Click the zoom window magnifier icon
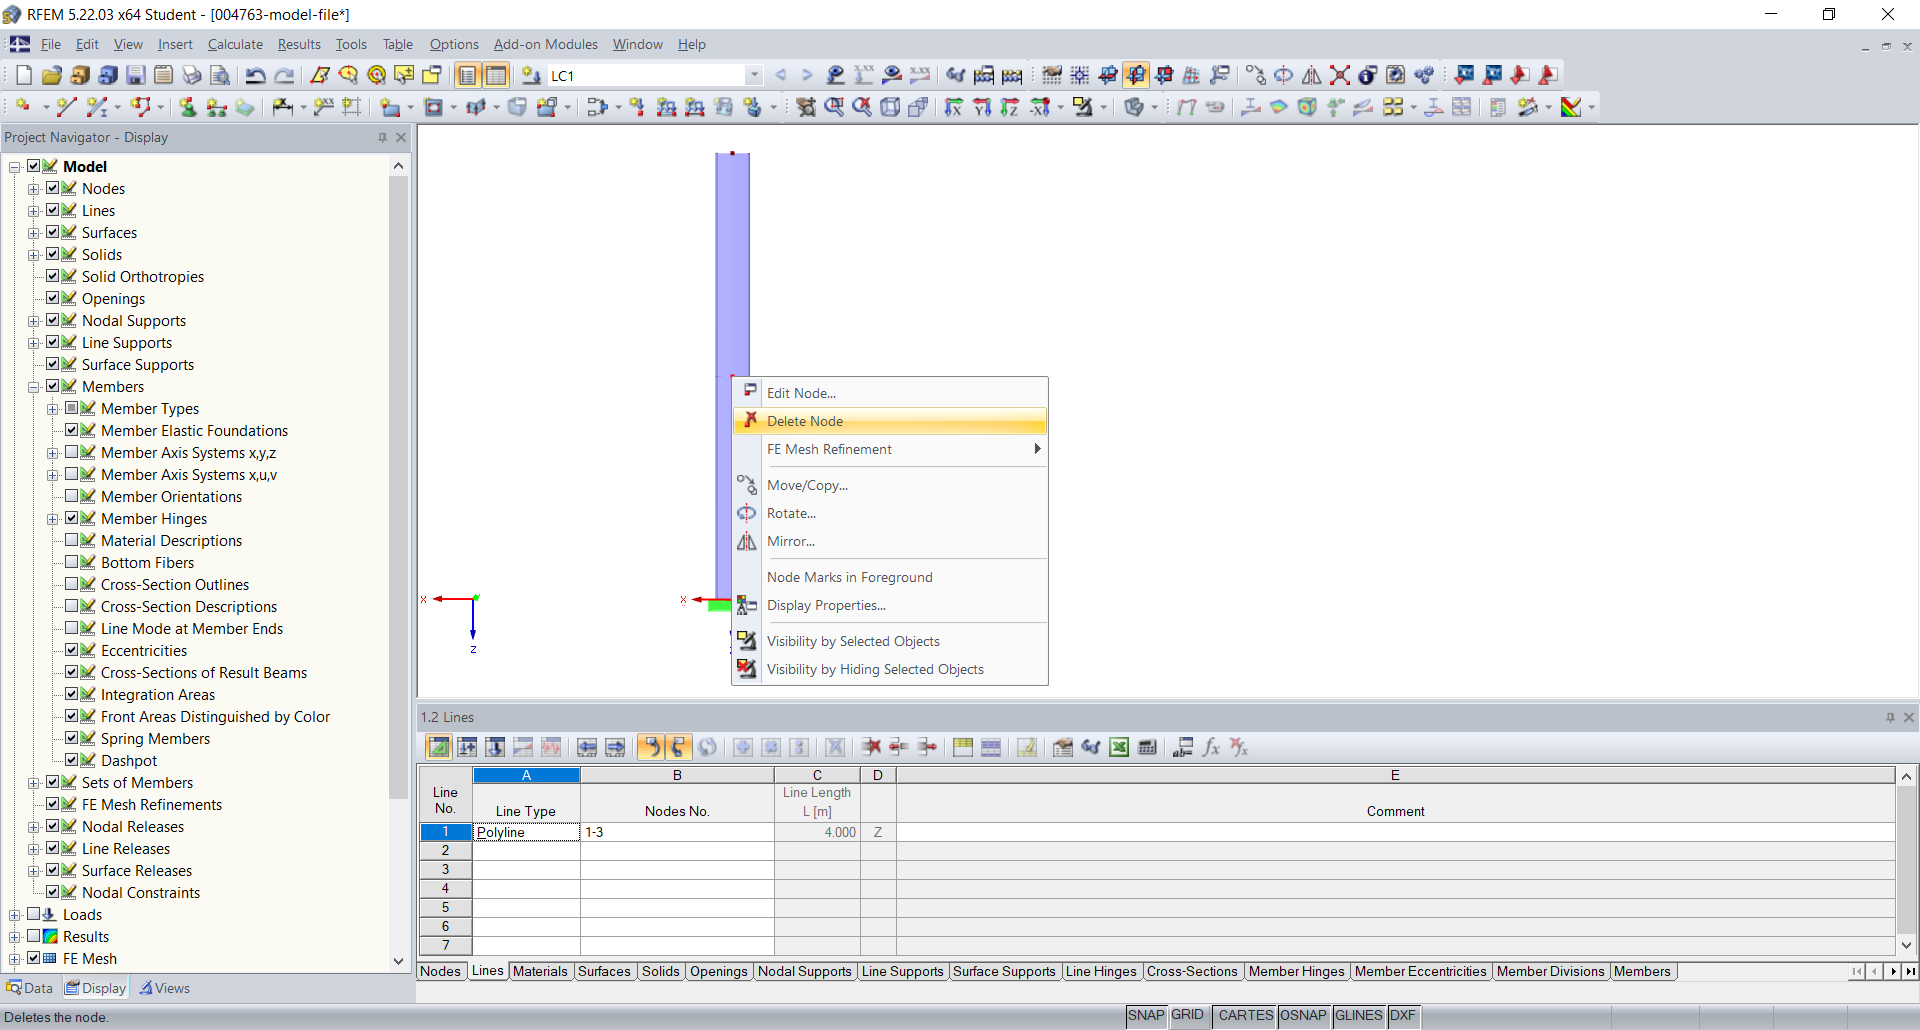The height and width of the screenshot is (1030, 1920). (834, 107)
